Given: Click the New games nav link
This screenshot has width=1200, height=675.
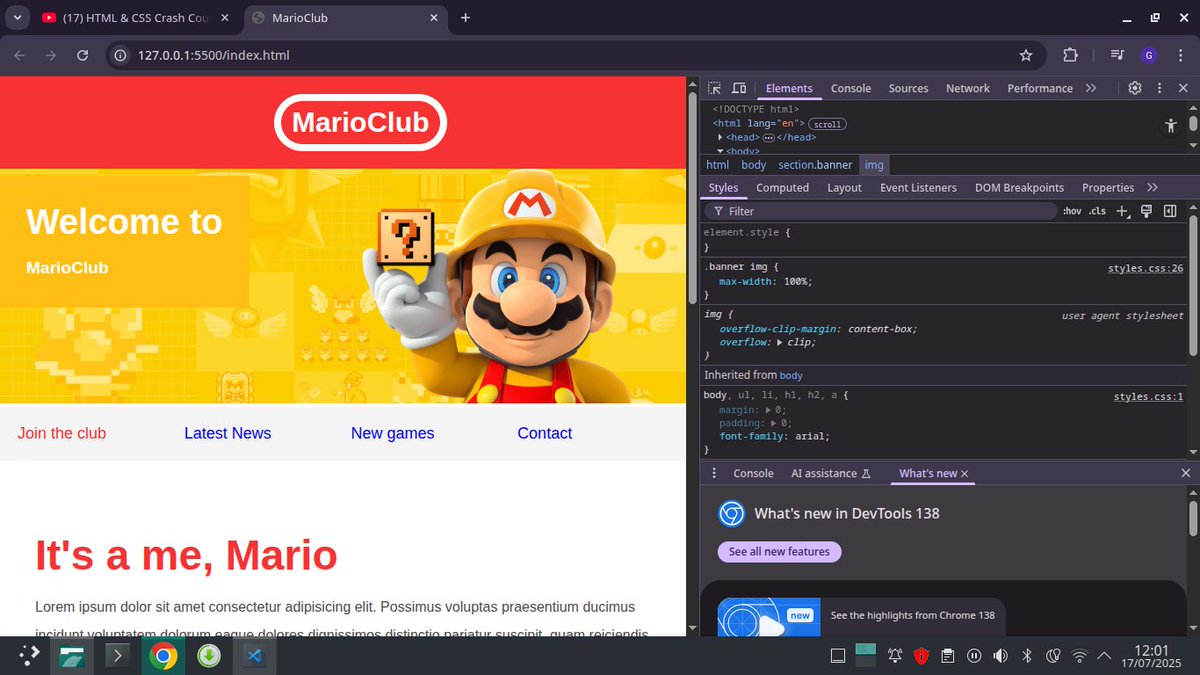Looking at the screenshot, I should point(392,433).
